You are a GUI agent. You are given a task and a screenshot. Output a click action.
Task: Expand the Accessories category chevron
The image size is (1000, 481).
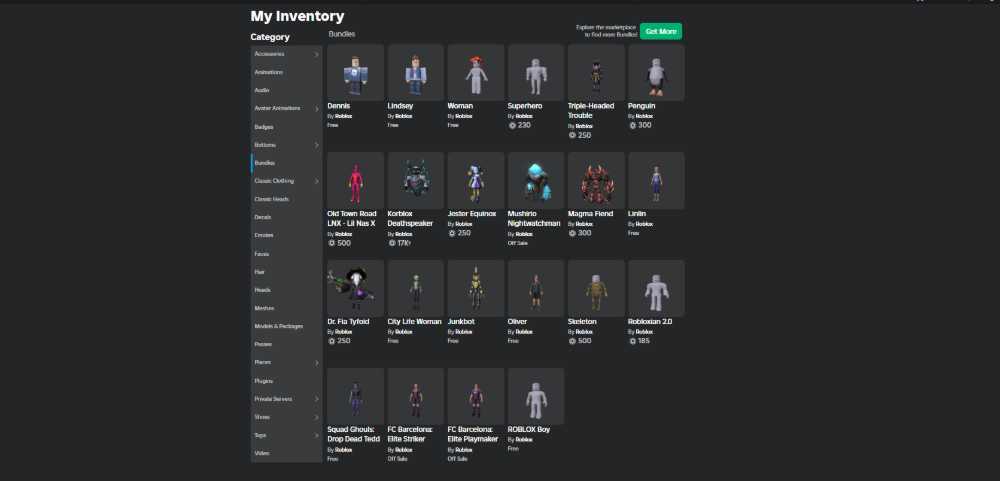pyautogui.click(x=316, y=54)
